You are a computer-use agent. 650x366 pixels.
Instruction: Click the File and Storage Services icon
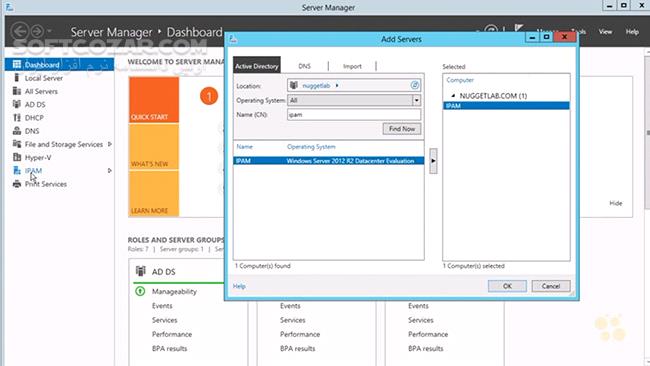17,144
